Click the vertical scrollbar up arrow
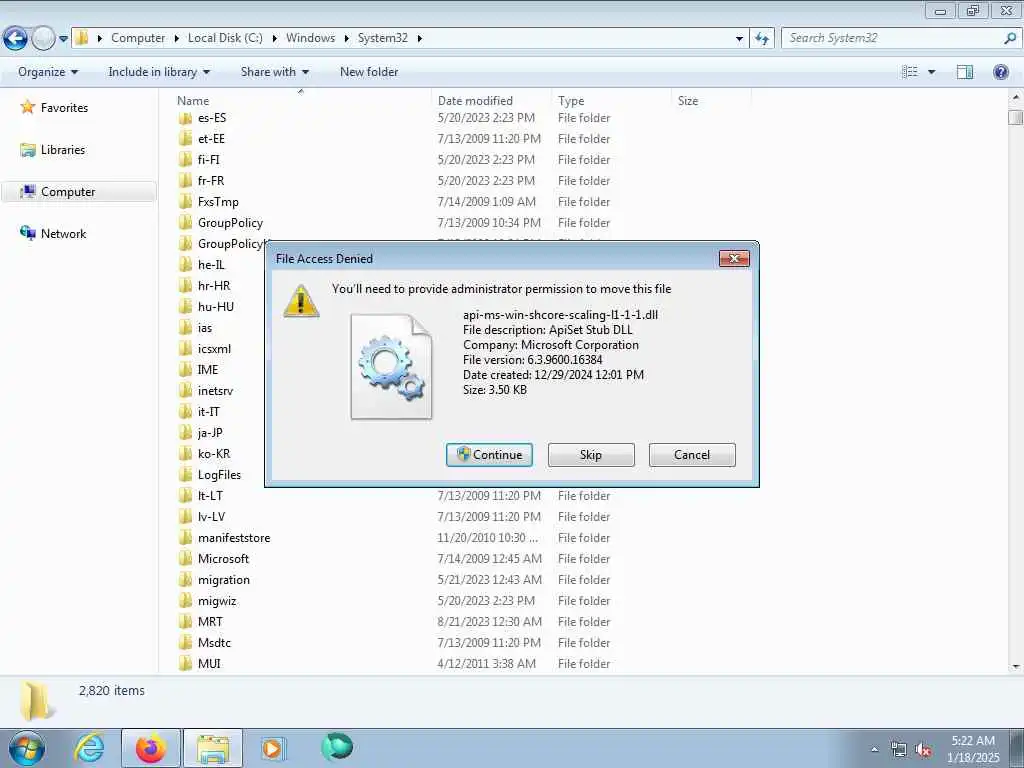This screenshot has width=1024, height=768. point(1016,97)
